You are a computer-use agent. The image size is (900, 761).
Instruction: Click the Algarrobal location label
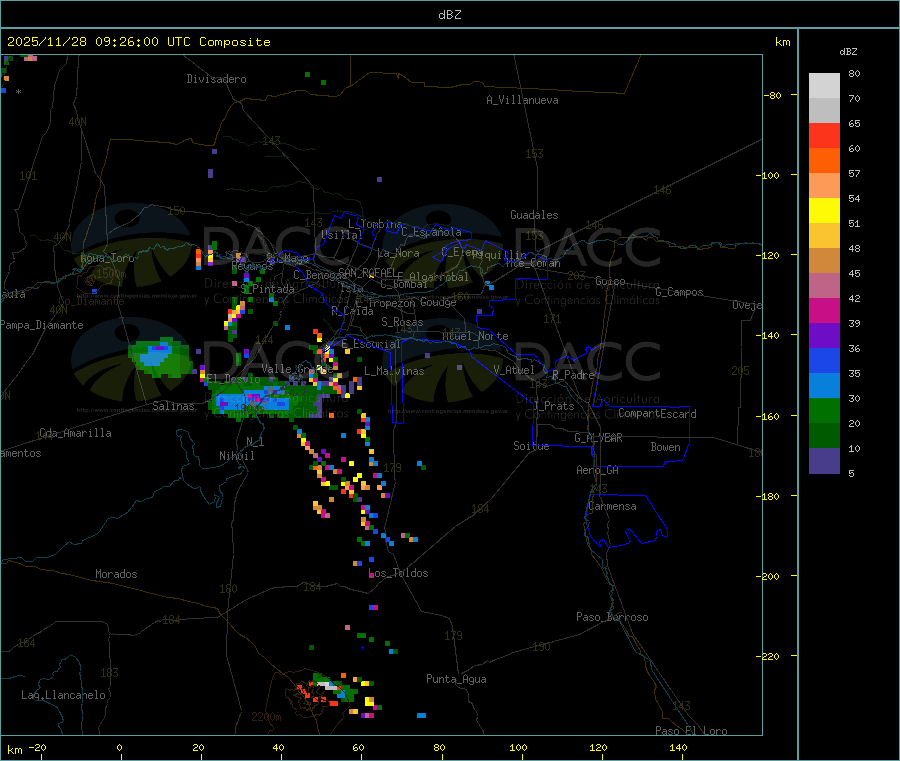tap(439, 277)
